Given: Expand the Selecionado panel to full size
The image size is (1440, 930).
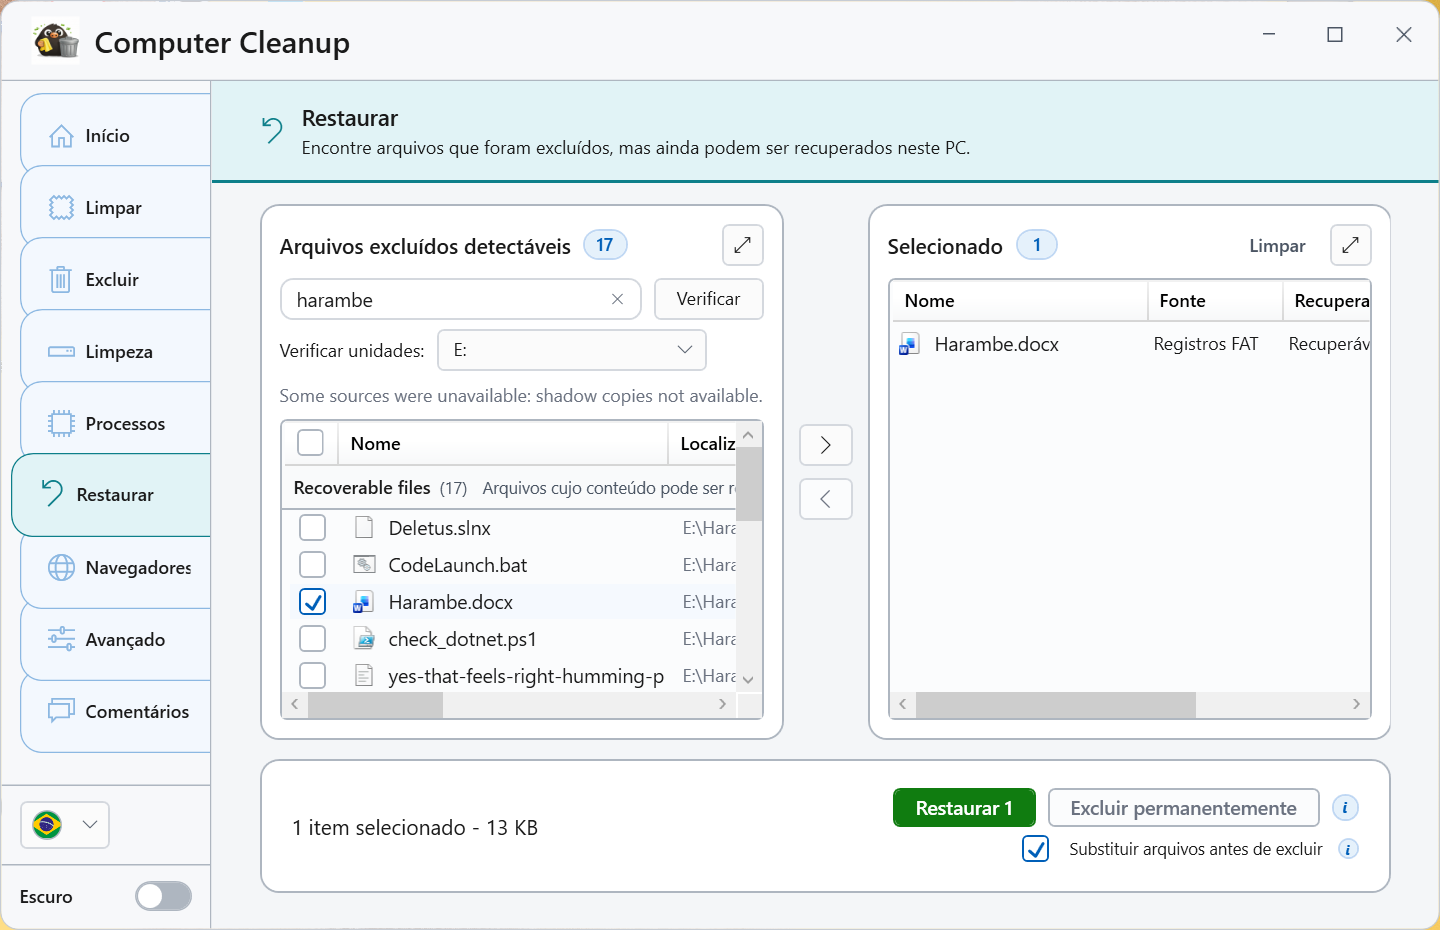Looking at the screenshot, I should (1350, 245).
